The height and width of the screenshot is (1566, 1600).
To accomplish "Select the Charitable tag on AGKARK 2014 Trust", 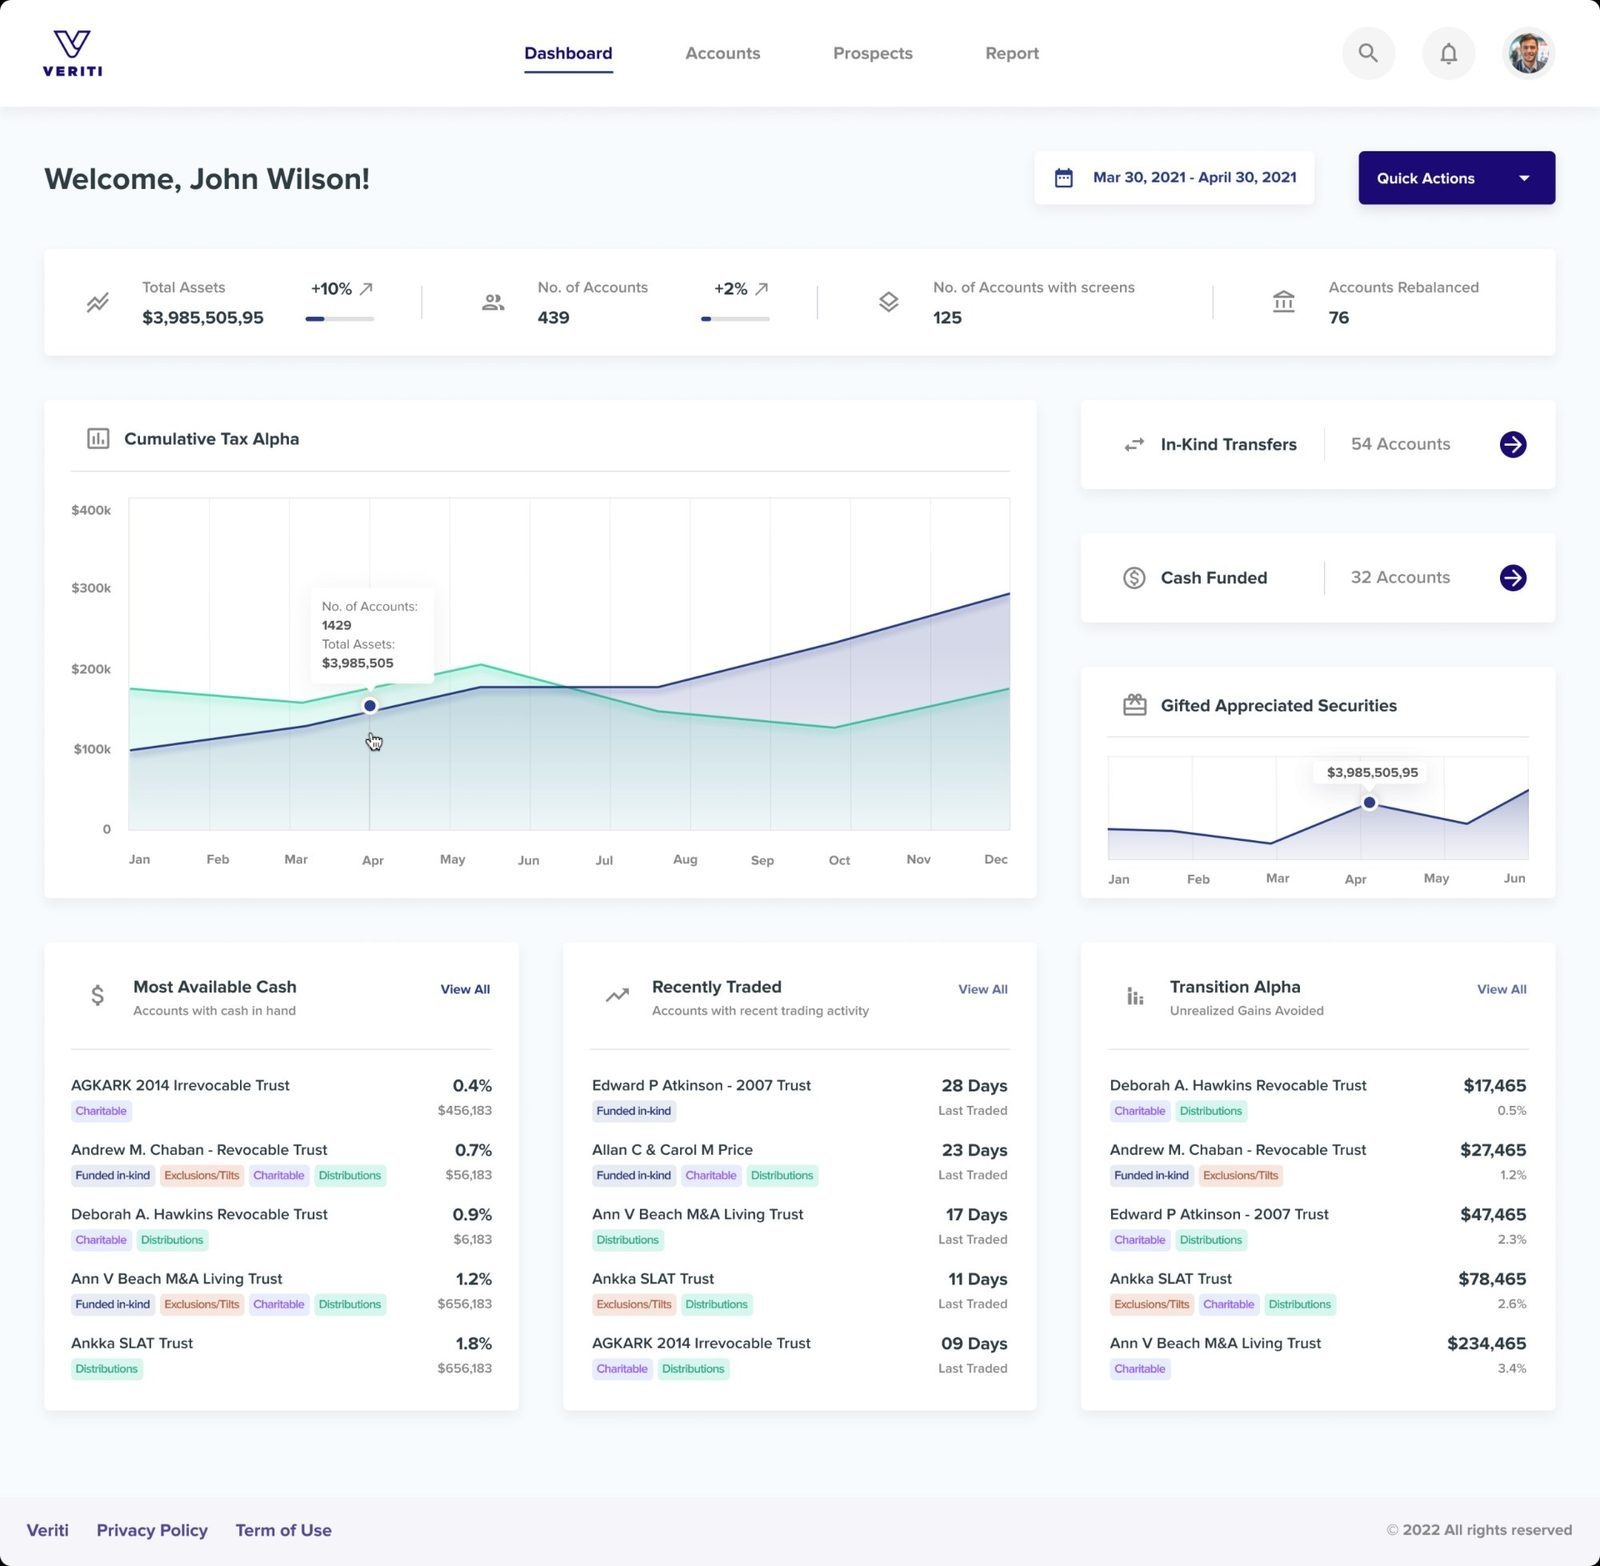I will coord(100,1111).
